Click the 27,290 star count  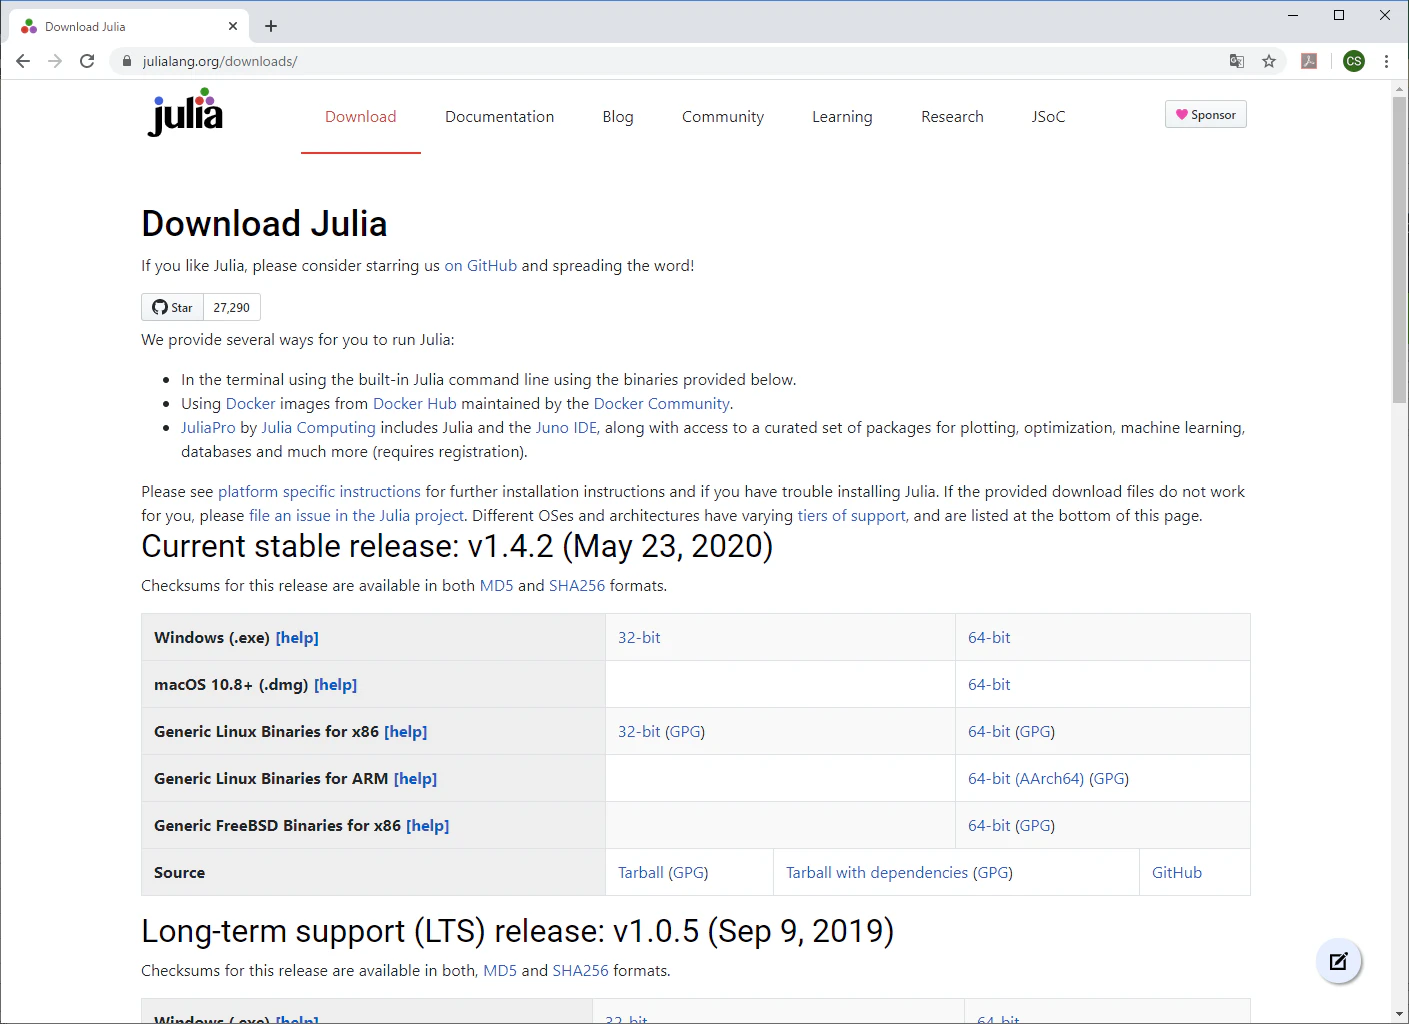(x=232, y=307)
